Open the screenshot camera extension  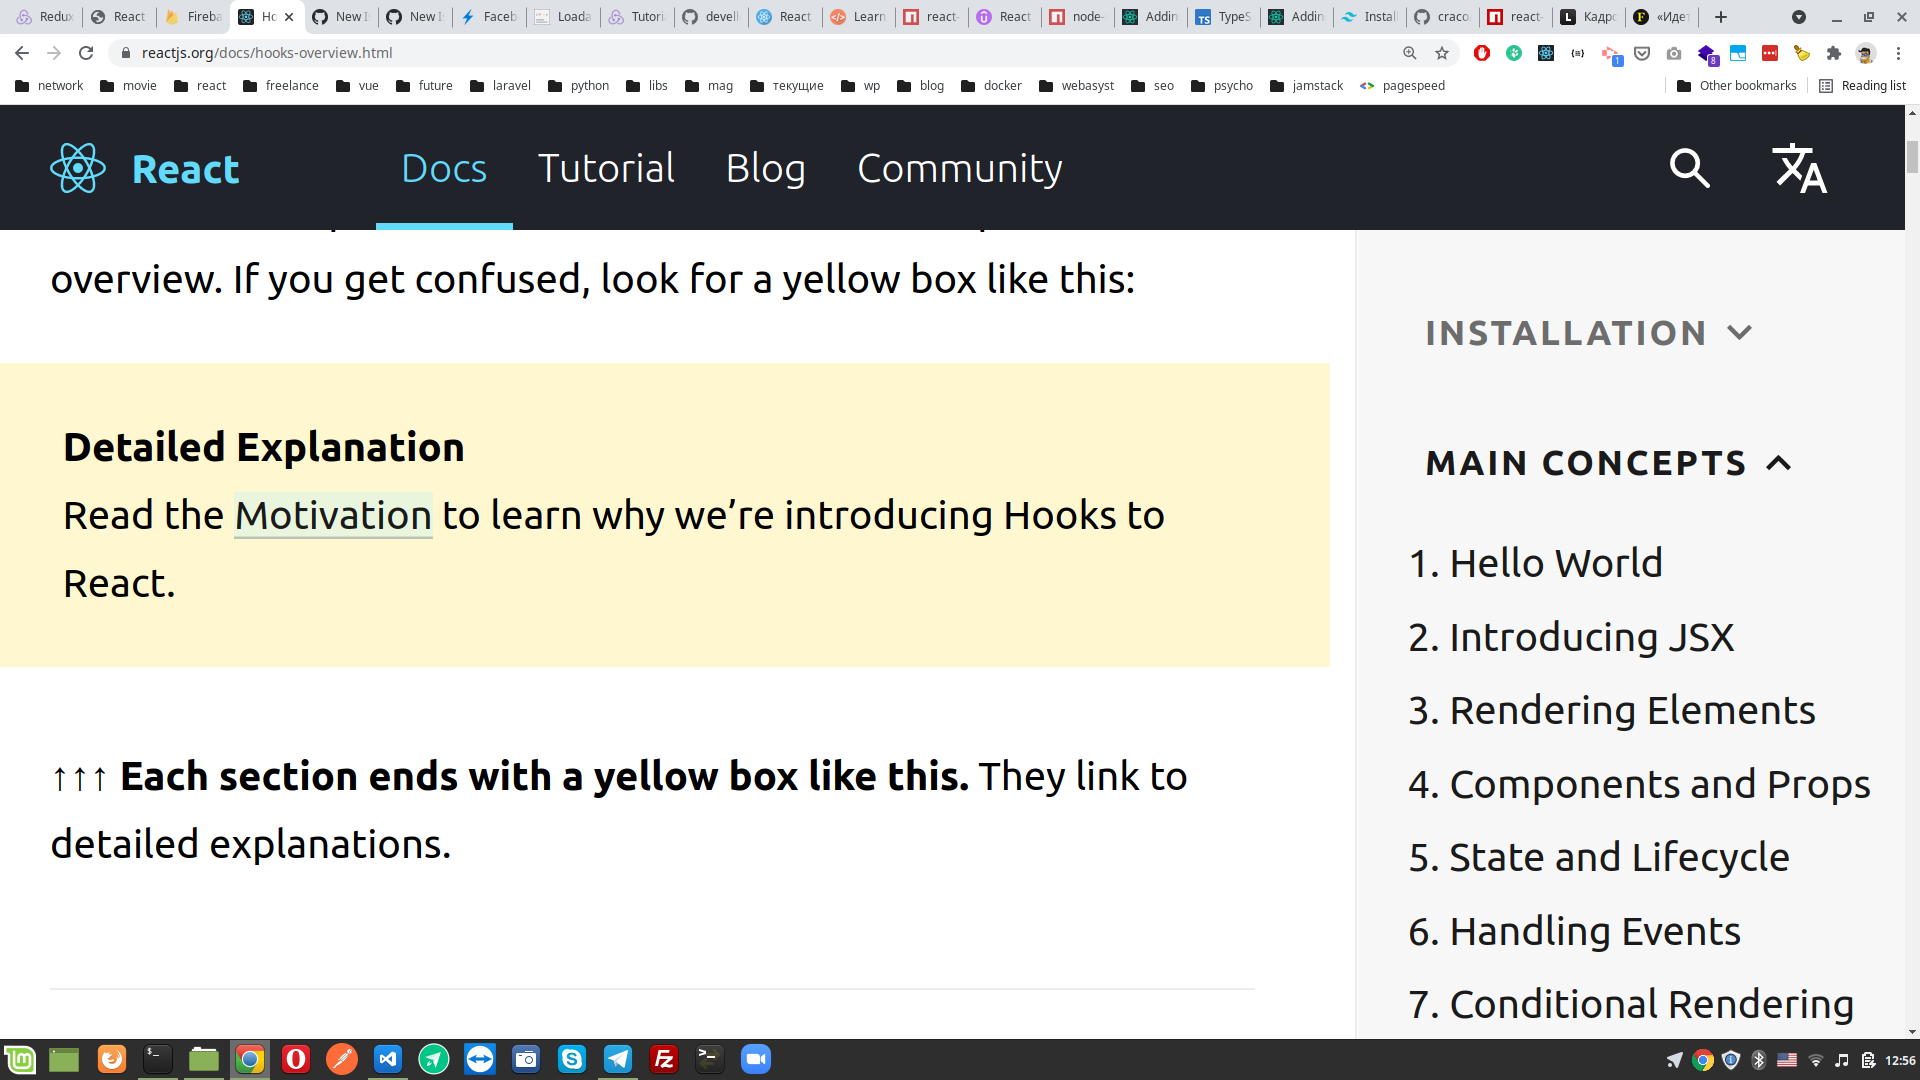(x=1673, y=53)
